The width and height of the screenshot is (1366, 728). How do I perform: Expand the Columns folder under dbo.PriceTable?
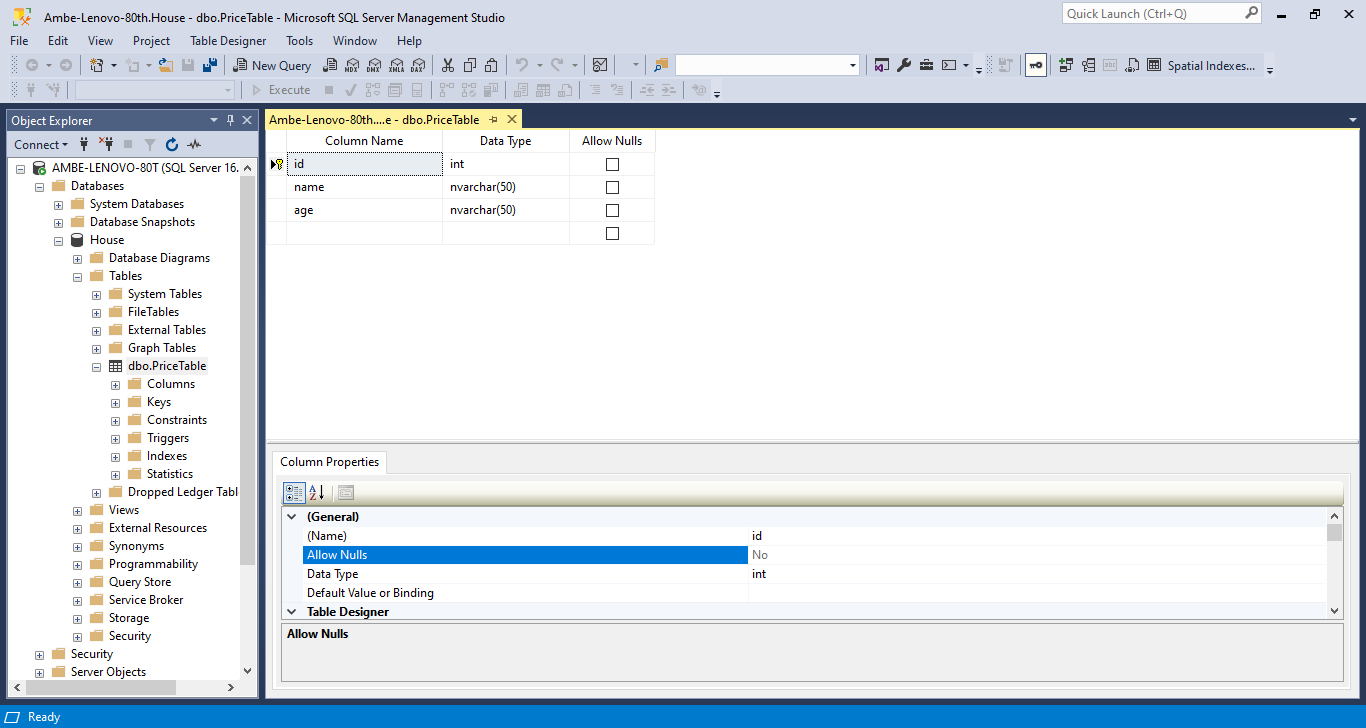coord(115,384)
